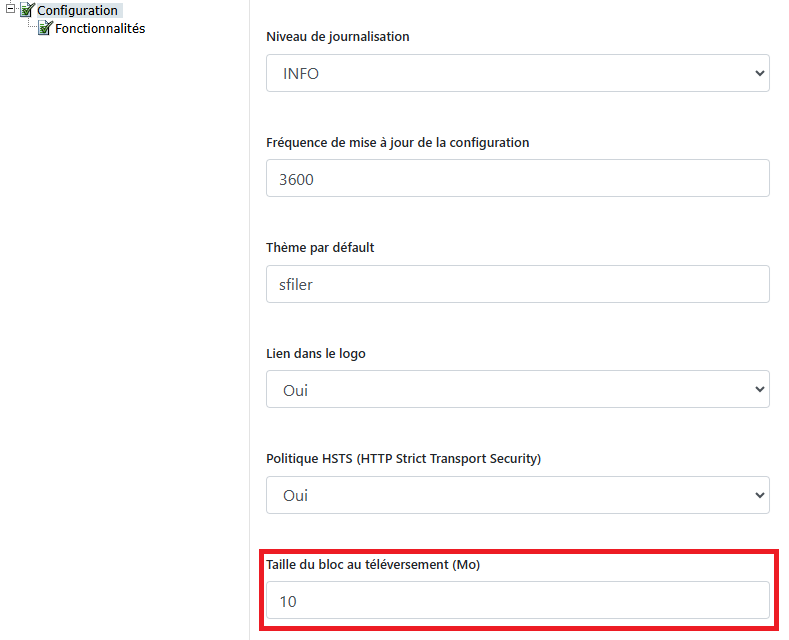Click the Niveau de journalisation label
Screen dimensions: 789x640
[x=338, y=37]
